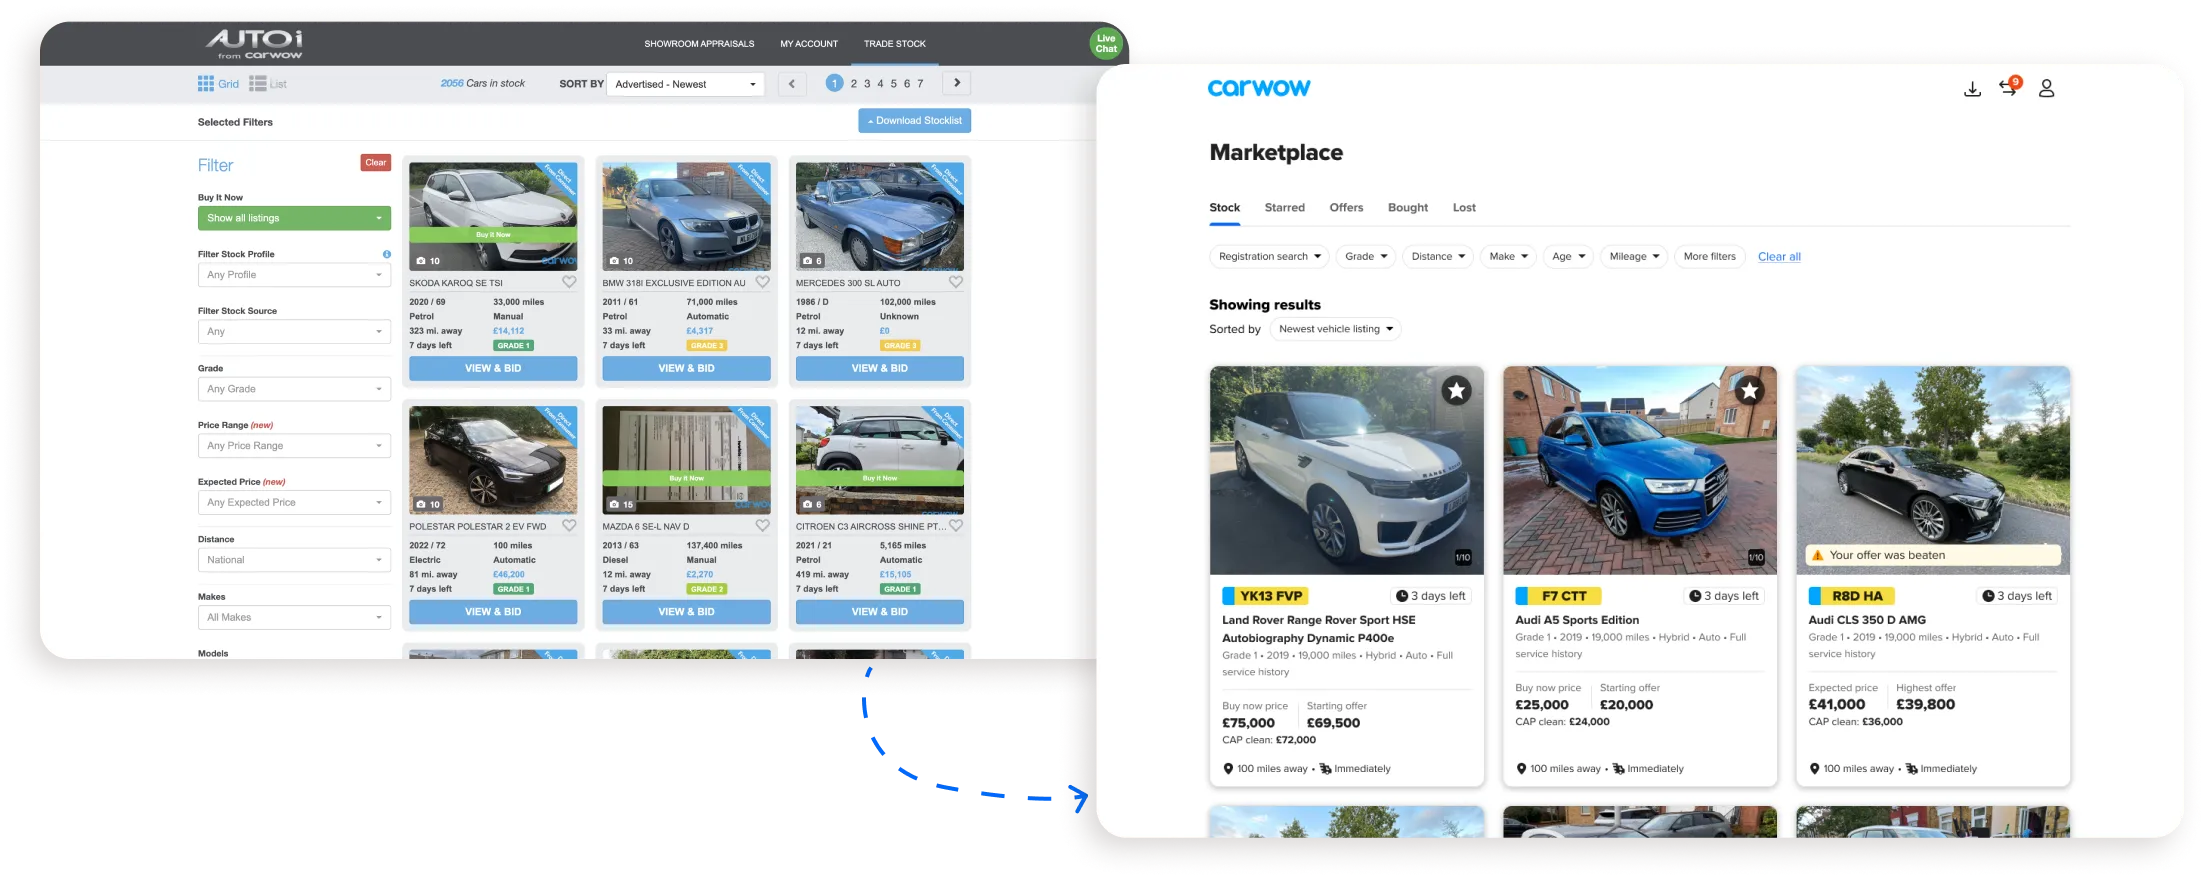Open the Show all listings dropdown
Viewport: 2204px width, 877px height.
click(294, 218)
